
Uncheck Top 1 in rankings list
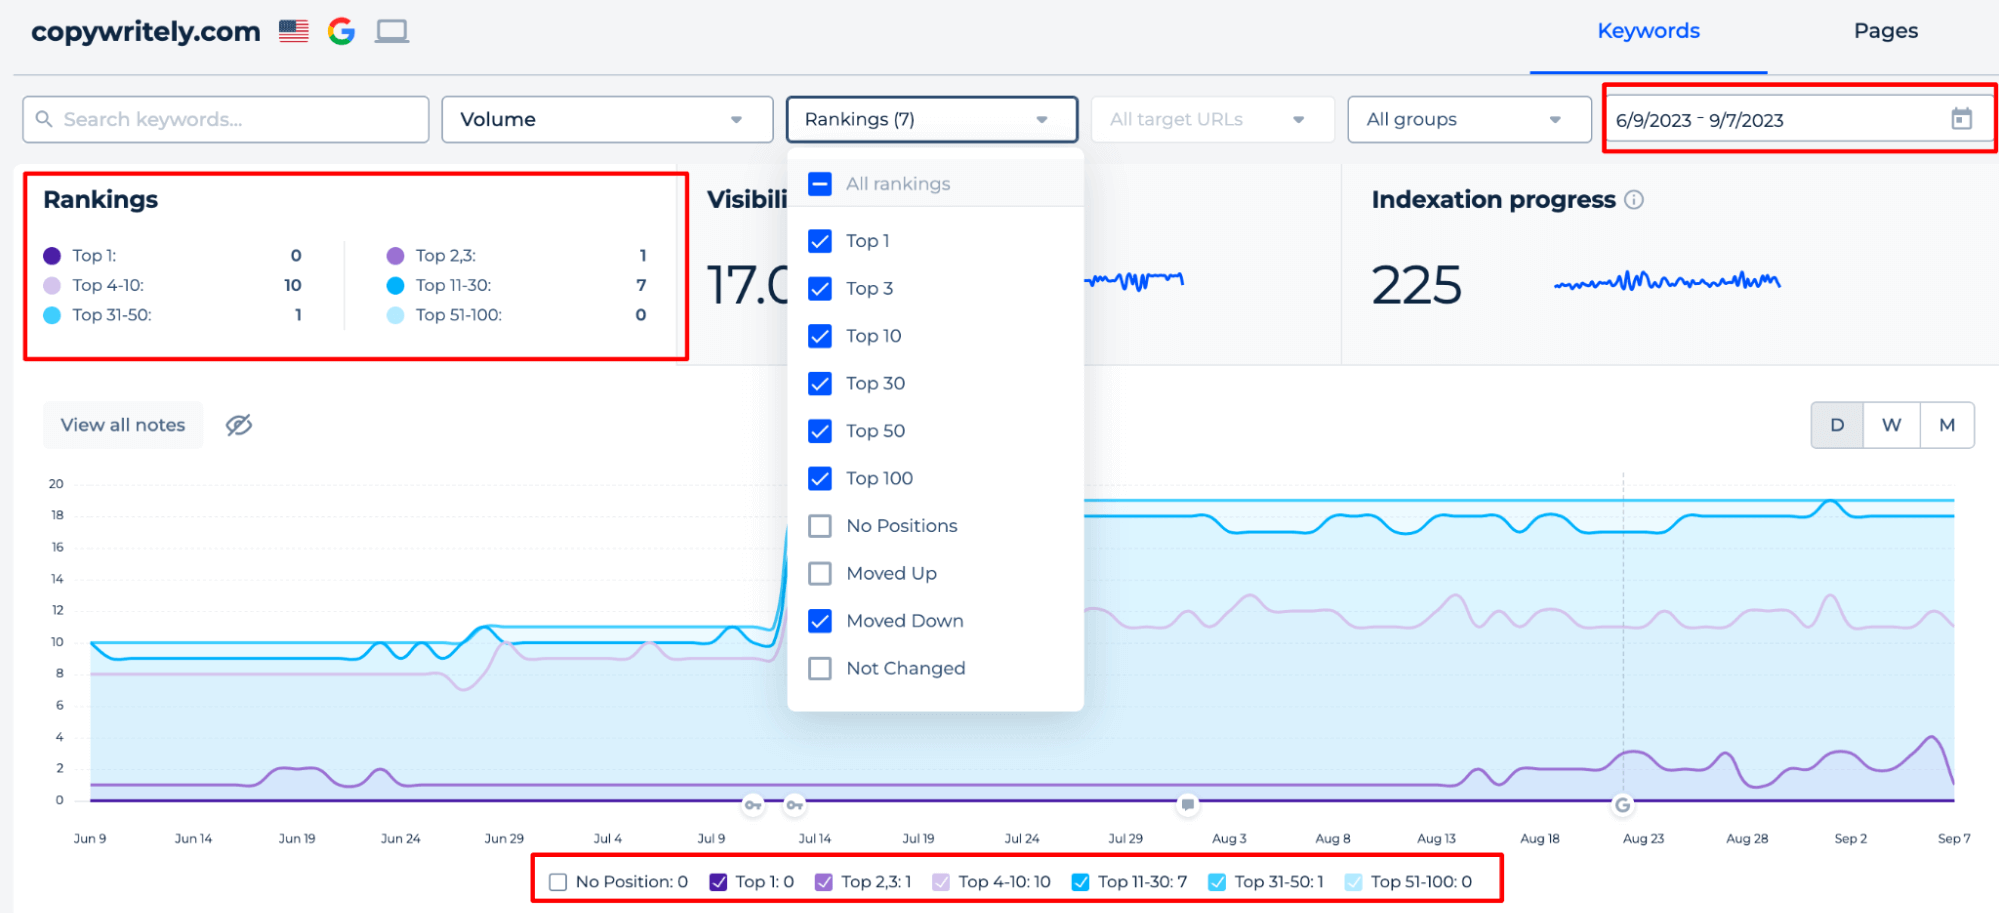coord(820,241)
